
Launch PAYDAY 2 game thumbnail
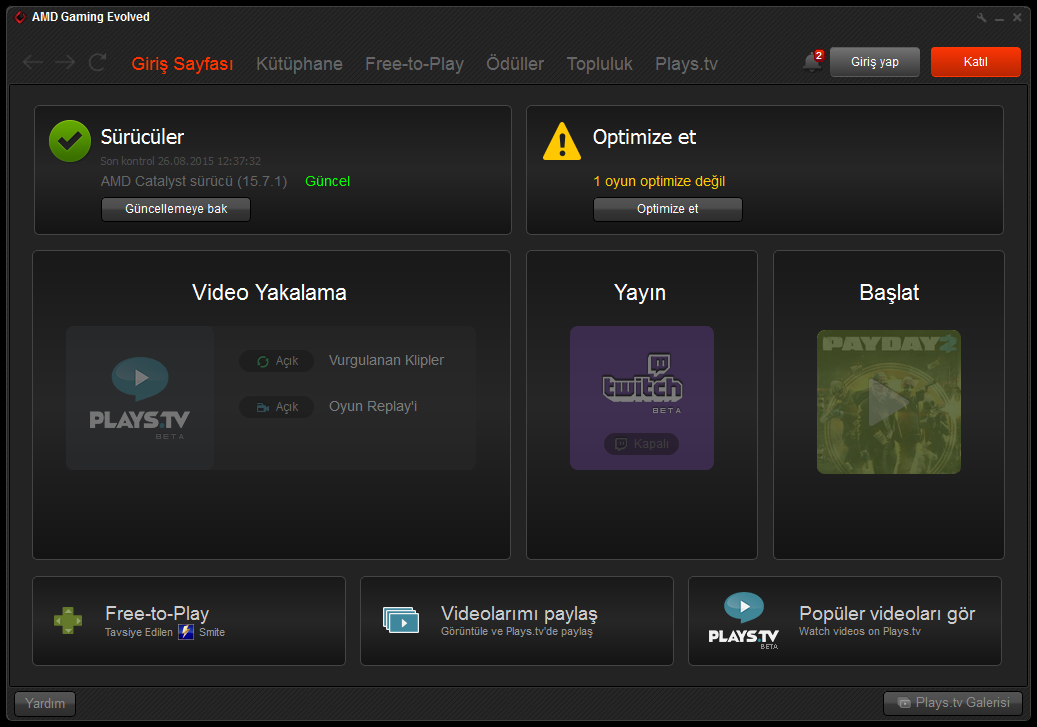(x=889, y=402)
